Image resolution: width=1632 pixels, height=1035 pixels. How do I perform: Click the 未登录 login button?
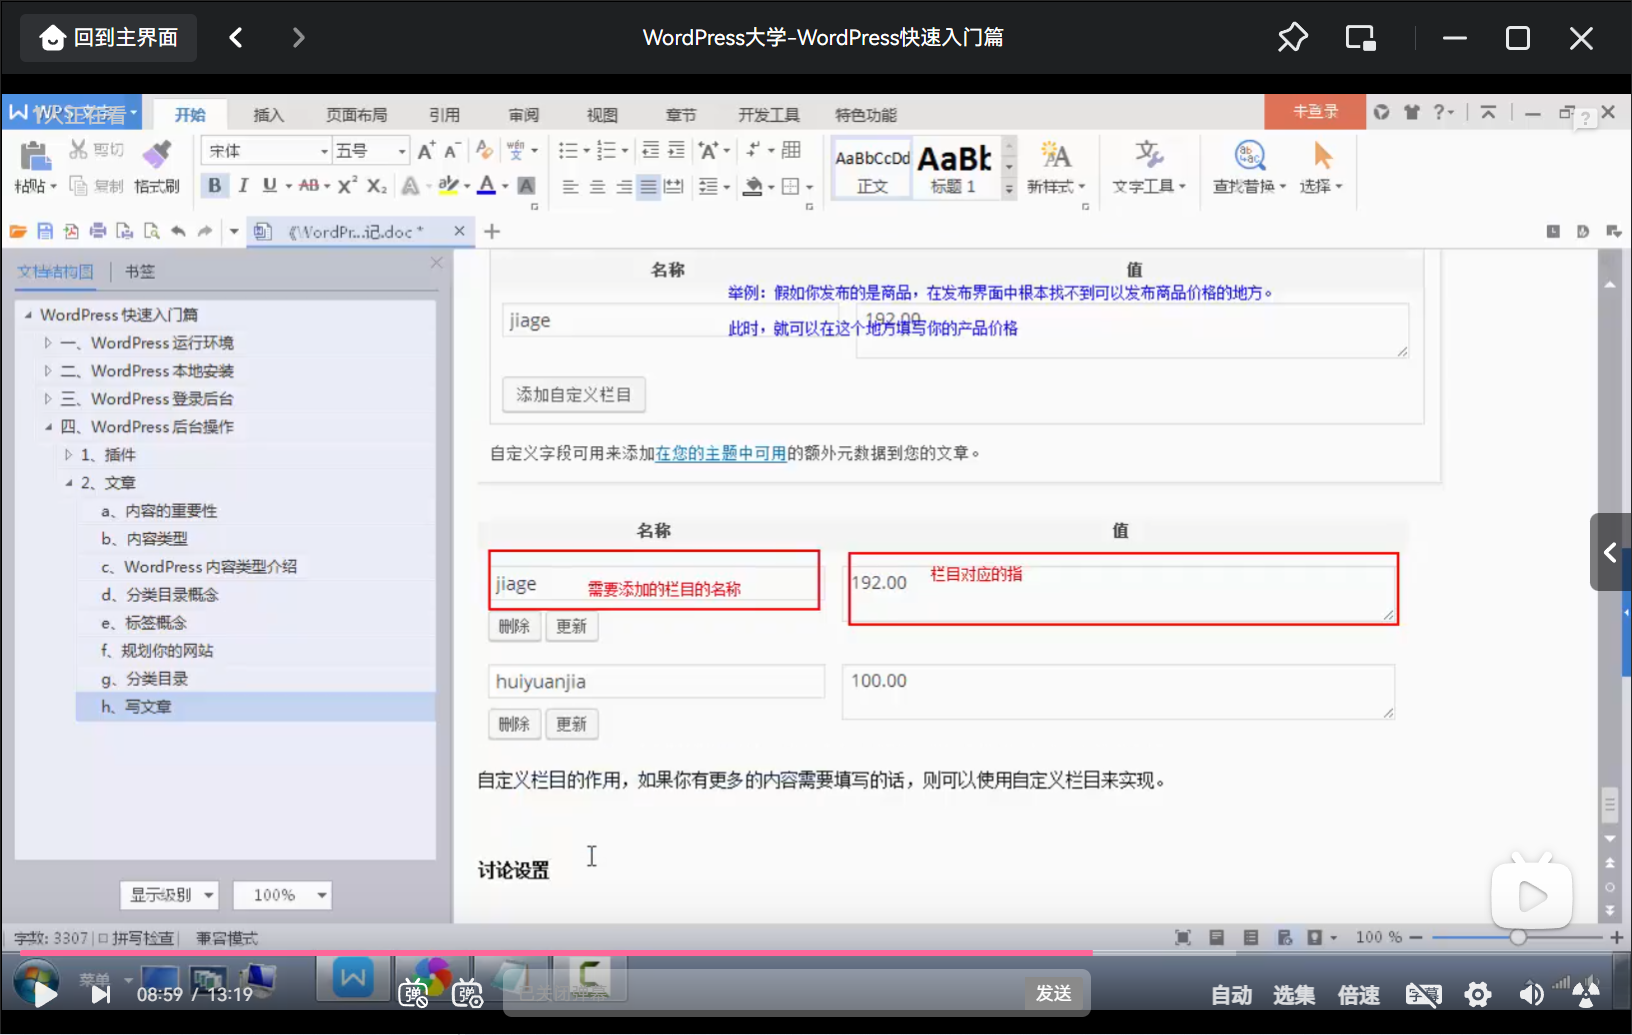coord(1315,112)
